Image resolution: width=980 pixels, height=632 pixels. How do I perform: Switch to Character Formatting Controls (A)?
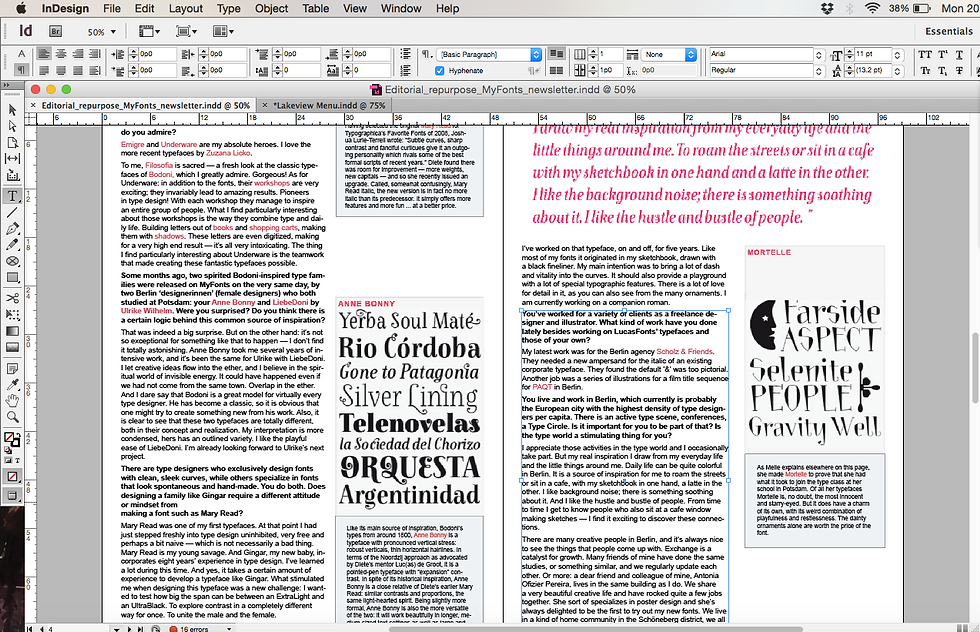pos(21,54)
